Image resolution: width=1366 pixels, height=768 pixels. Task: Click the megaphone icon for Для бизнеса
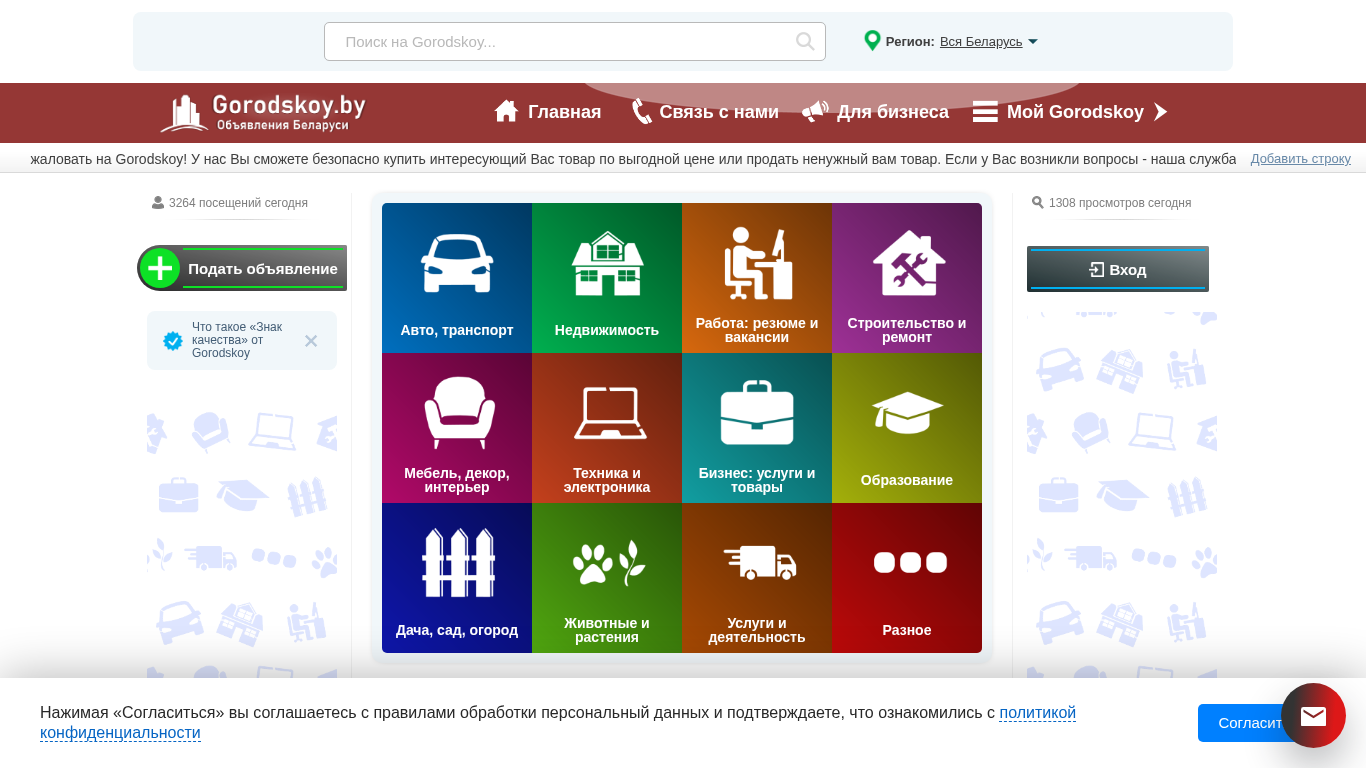[815, 111]
